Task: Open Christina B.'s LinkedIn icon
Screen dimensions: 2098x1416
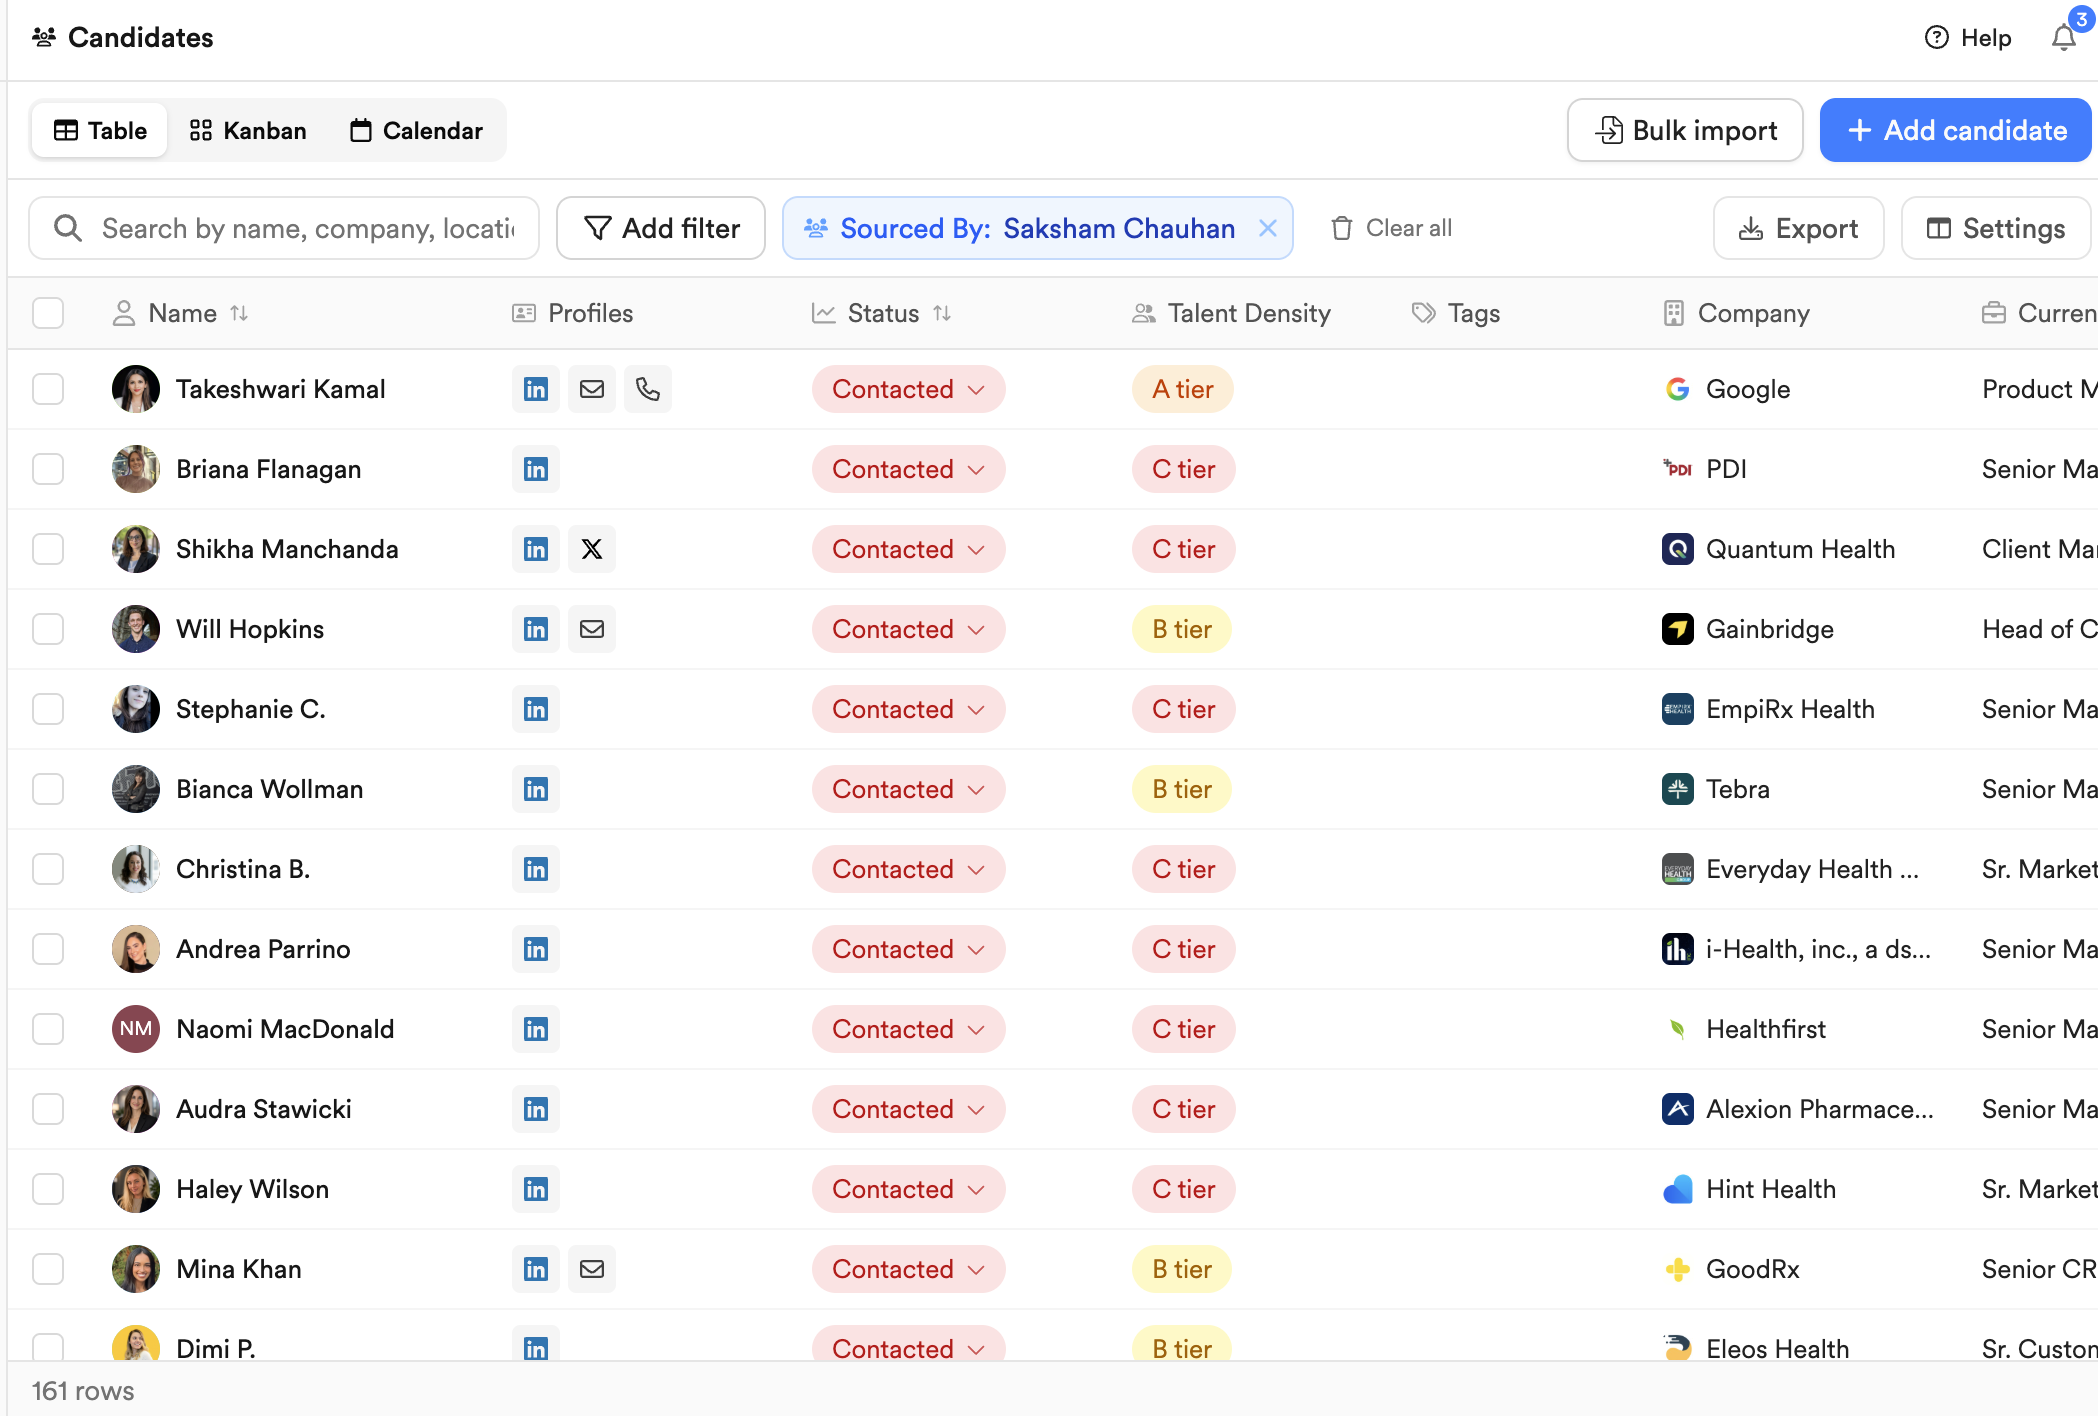Action: coord(536,869)
